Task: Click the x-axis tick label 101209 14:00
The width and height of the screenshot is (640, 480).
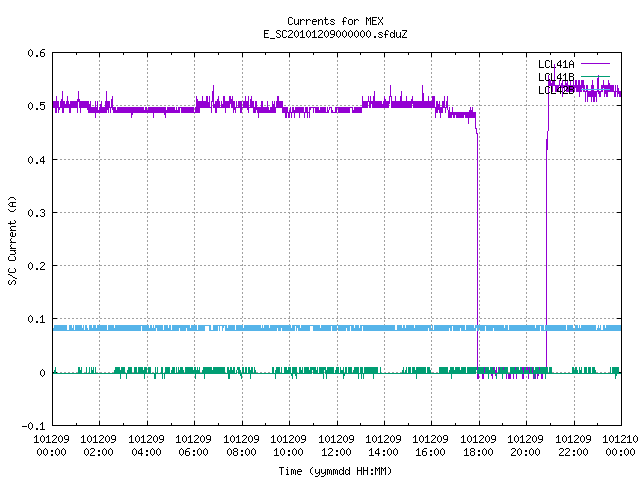Action: click(383, 445)
